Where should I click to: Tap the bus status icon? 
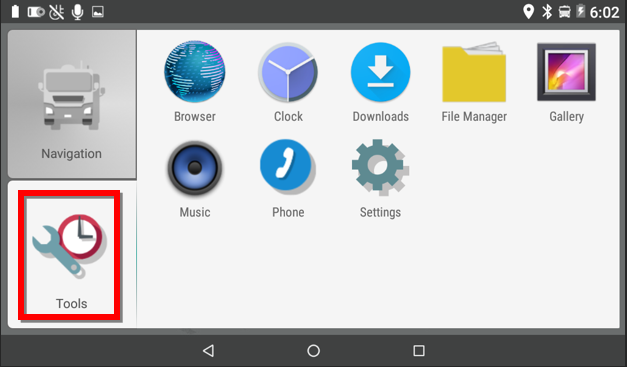pyautogui.click(x=564, y=12)
